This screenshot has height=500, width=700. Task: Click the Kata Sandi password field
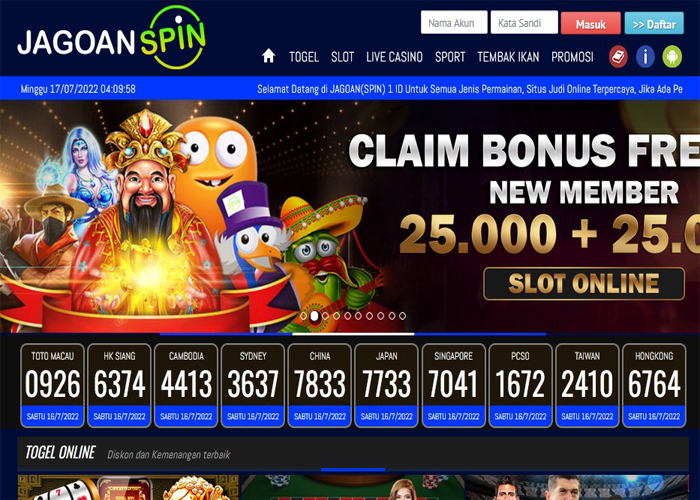click(x=524, y=22)
